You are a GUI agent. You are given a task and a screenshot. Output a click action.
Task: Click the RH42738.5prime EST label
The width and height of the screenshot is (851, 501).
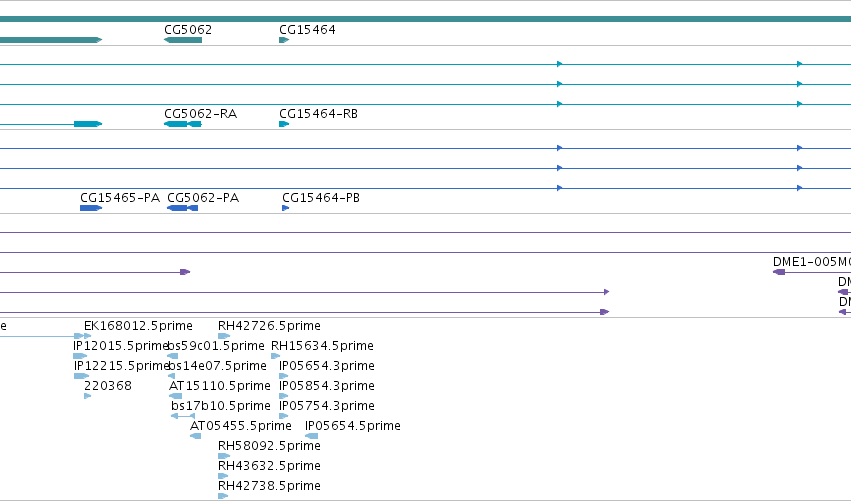coord(269,487)
